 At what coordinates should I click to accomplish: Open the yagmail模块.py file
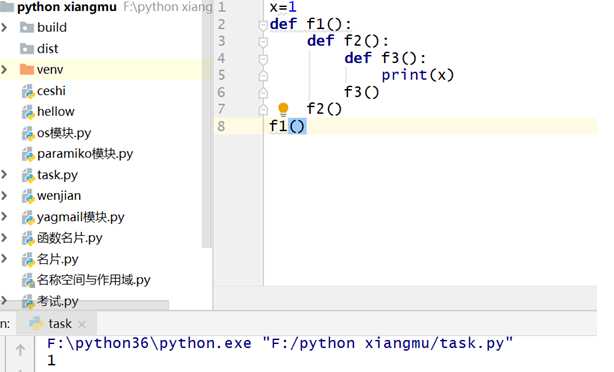(81, 217)
